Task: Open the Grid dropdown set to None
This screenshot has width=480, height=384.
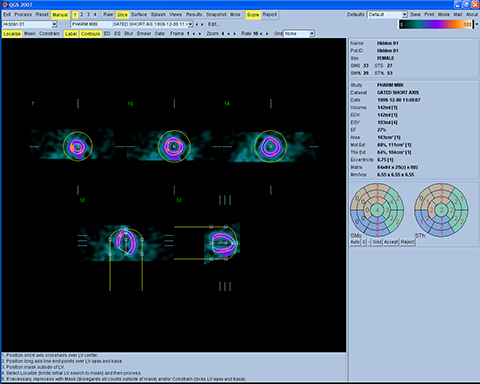Action: [x=299, y=34]
